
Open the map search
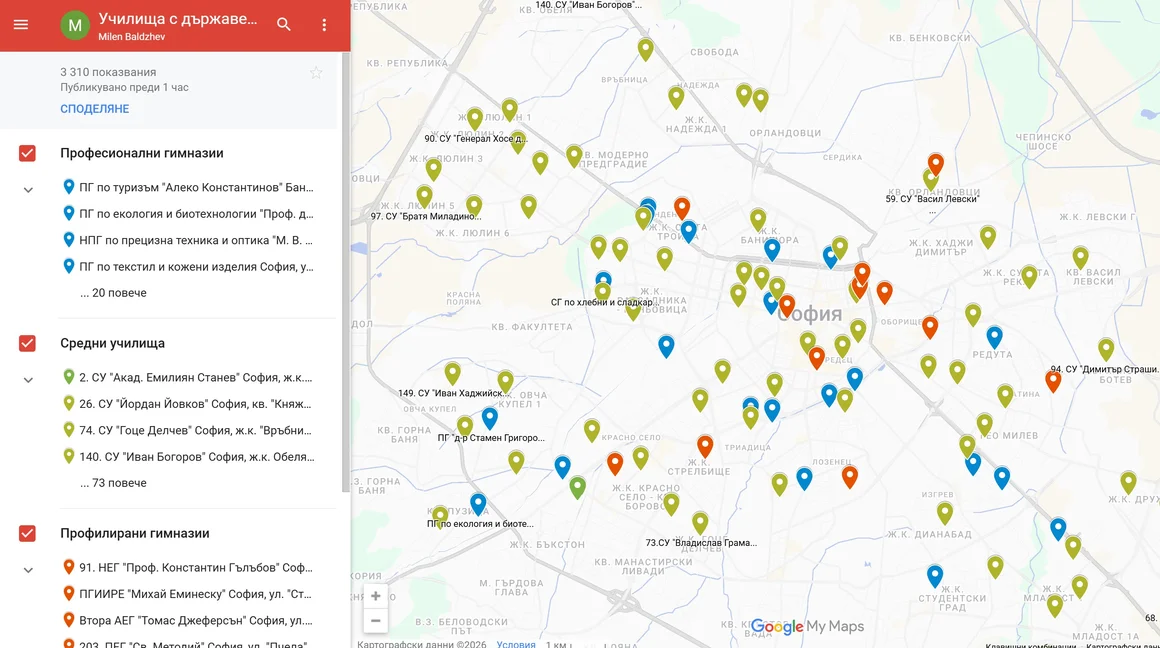[x=283, y=24]
